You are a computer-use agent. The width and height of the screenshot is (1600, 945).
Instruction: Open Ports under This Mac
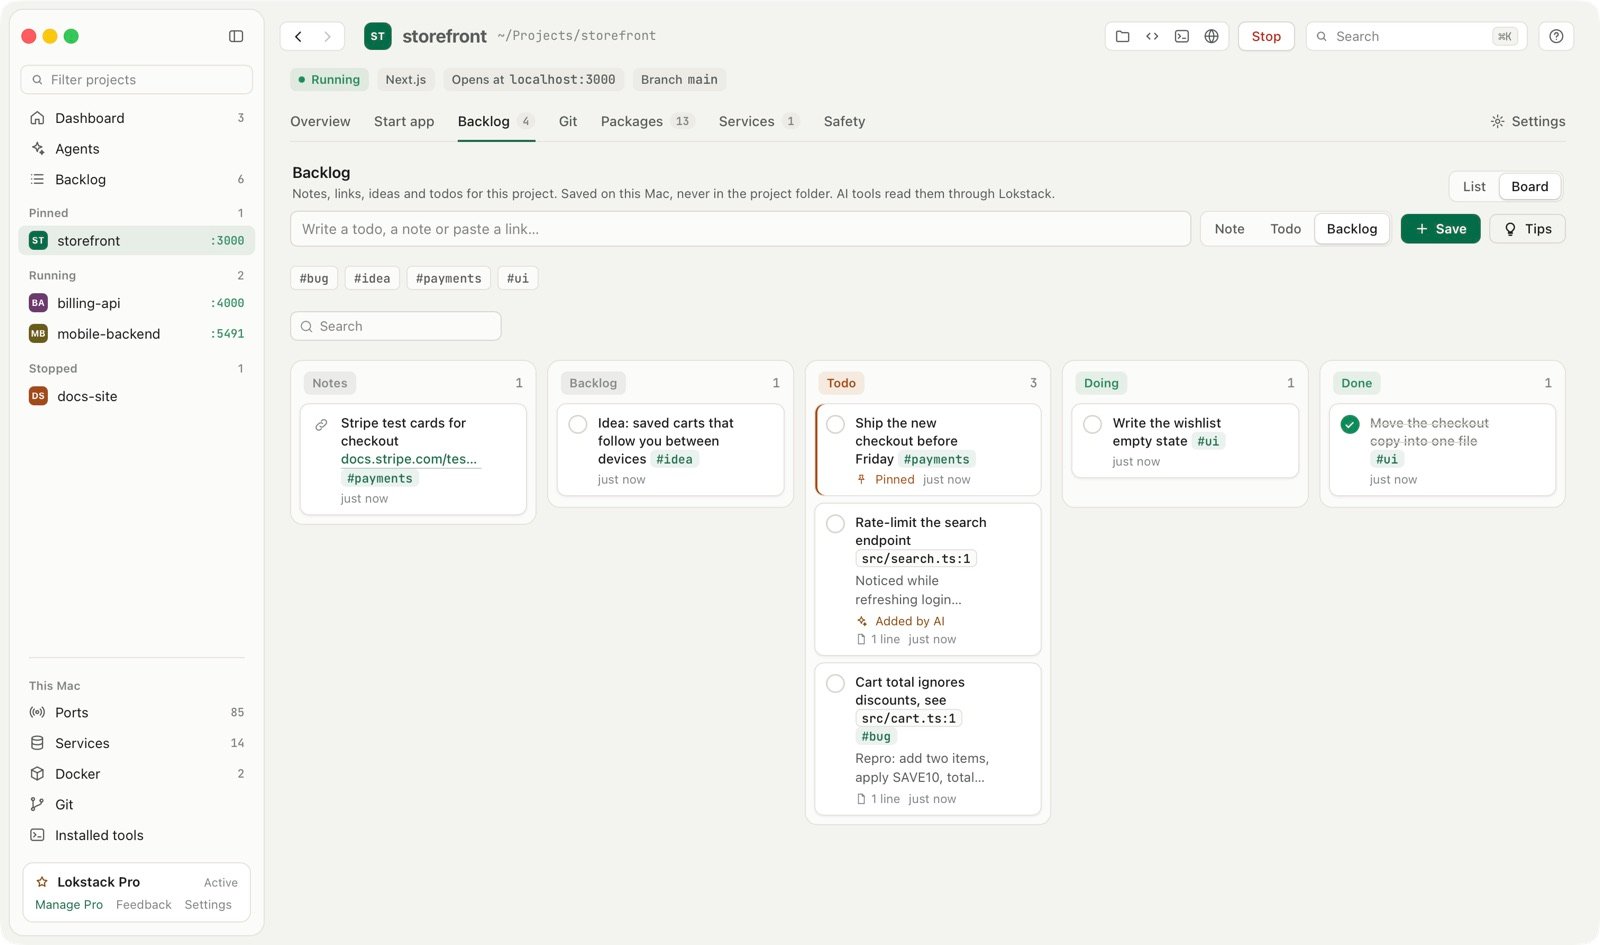[x=137, y=713]
